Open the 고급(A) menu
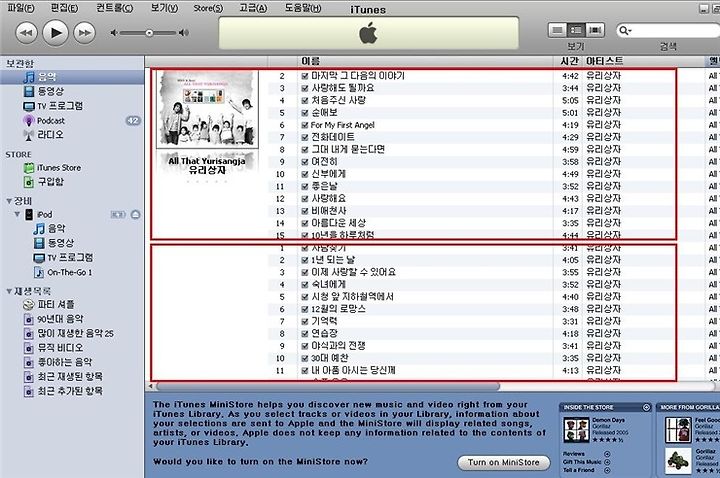This screenshot has height=478, width=720. [253, 8]
